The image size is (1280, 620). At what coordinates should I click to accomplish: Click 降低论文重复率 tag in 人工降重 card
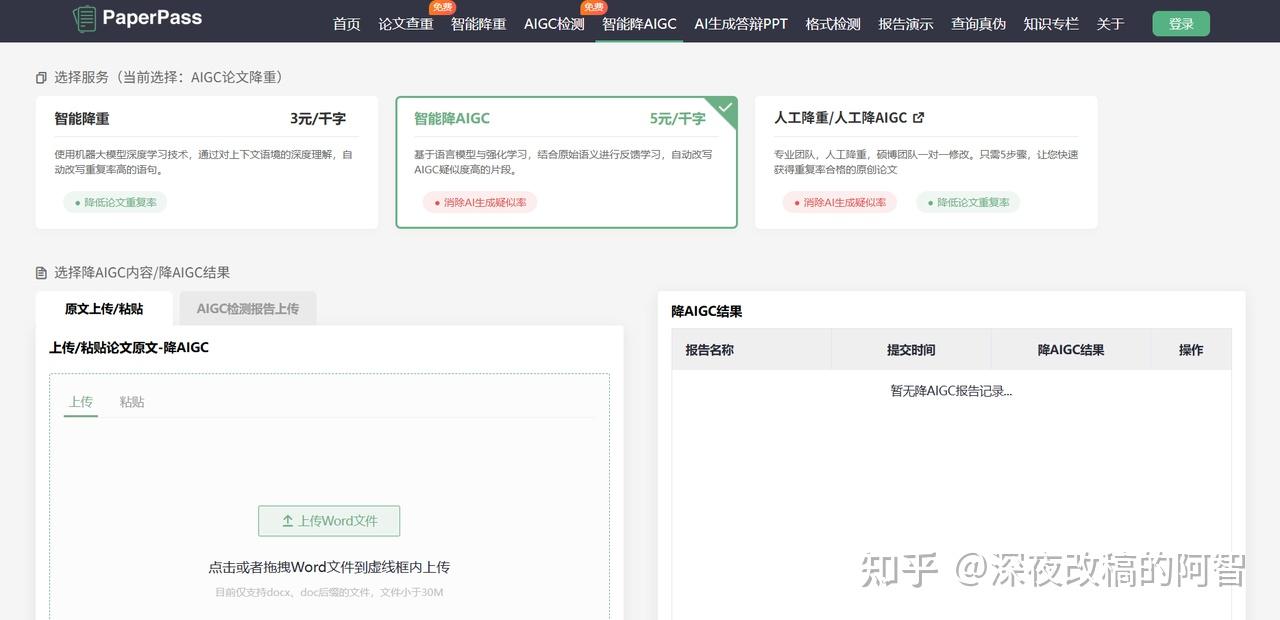tap(968, 202)
